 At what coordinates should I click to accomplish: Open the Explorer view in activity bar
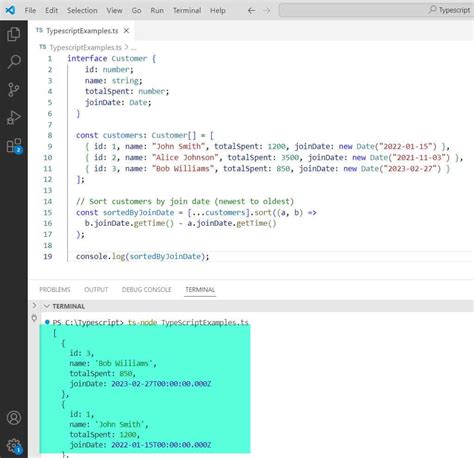click(14, 34)
